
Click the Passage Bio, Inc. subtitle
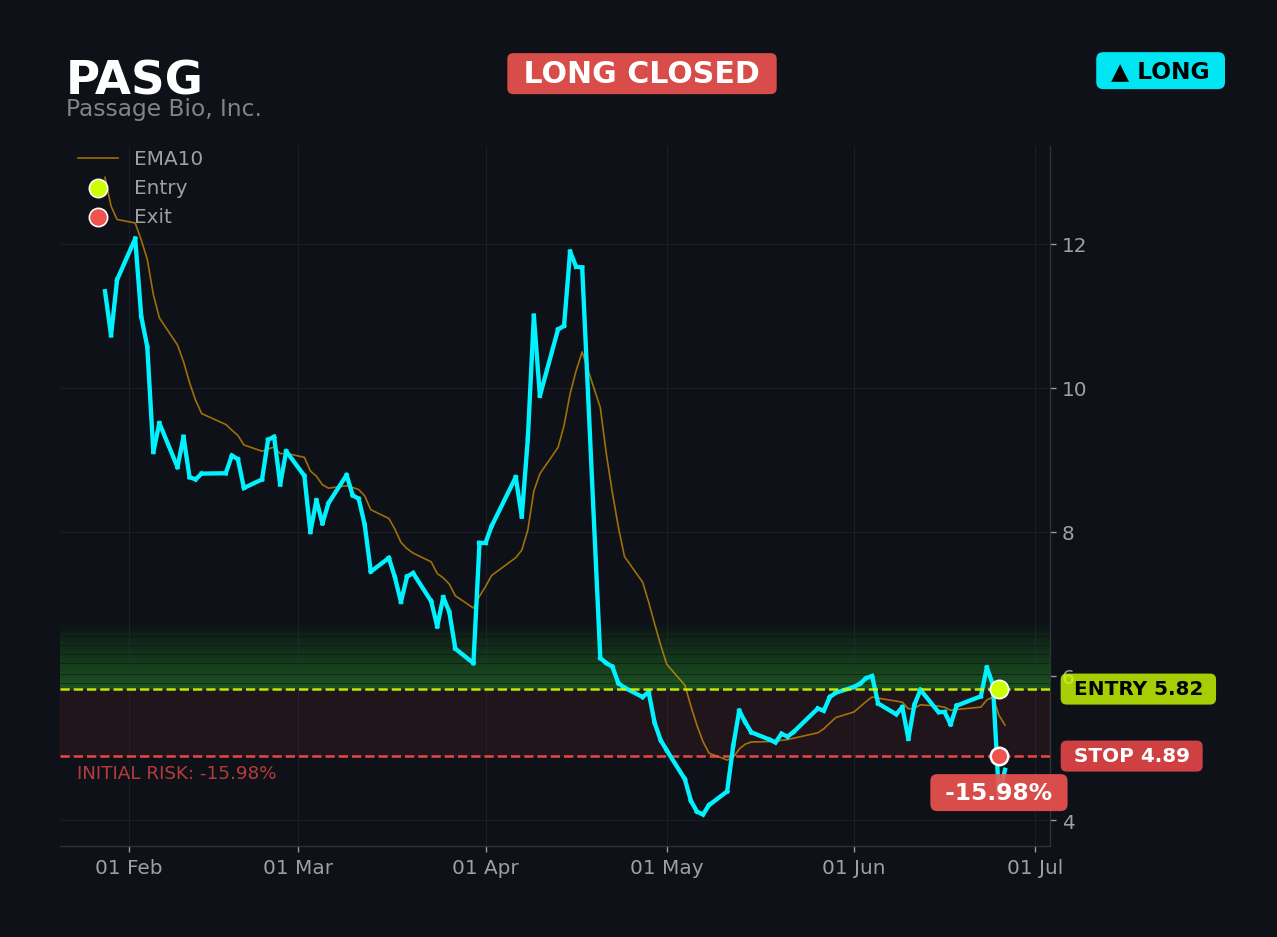click(164, 109)
